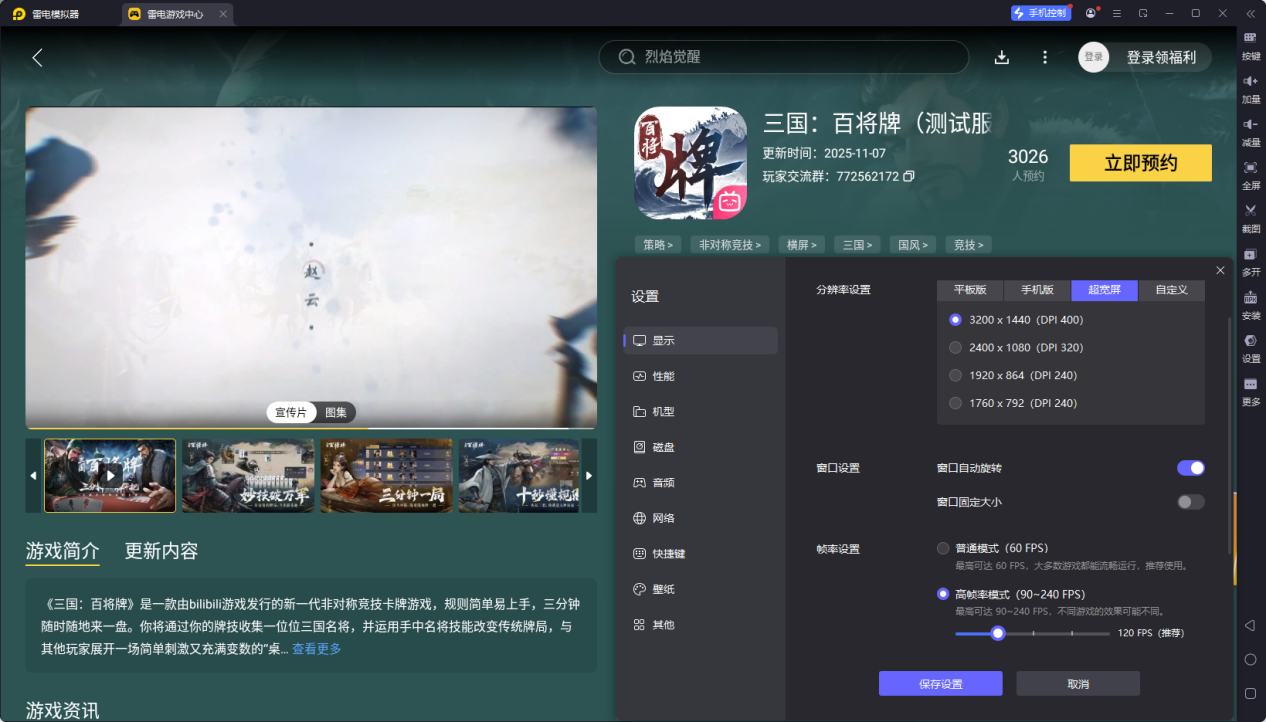The image size is (1266, 722).
Task: Switch to the 更新内容 tab
Action: coord(161,552)
